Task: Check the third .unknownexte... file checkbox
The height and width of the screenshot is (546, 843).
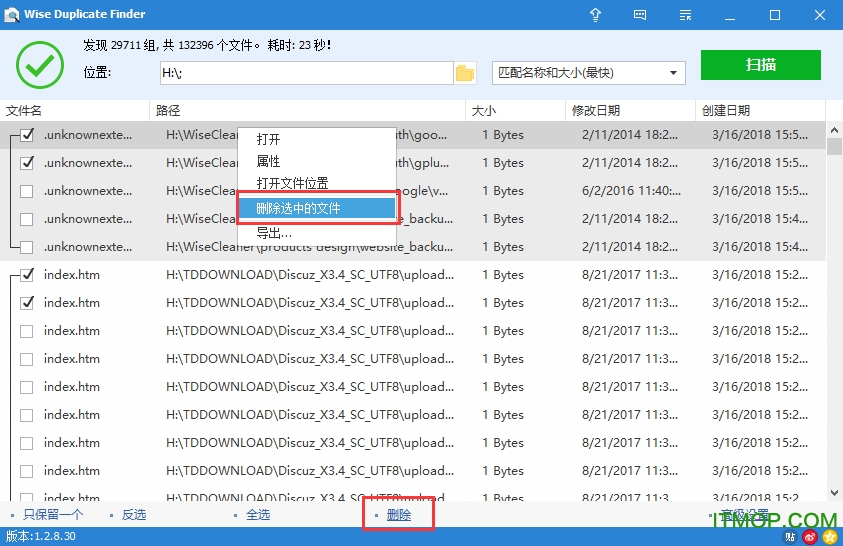Action: tap(27, 191)
